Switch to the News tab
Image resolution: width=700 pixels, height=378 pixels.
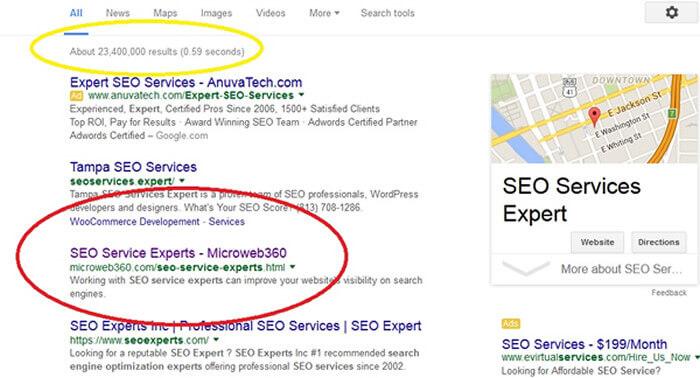tap(117, 13)
